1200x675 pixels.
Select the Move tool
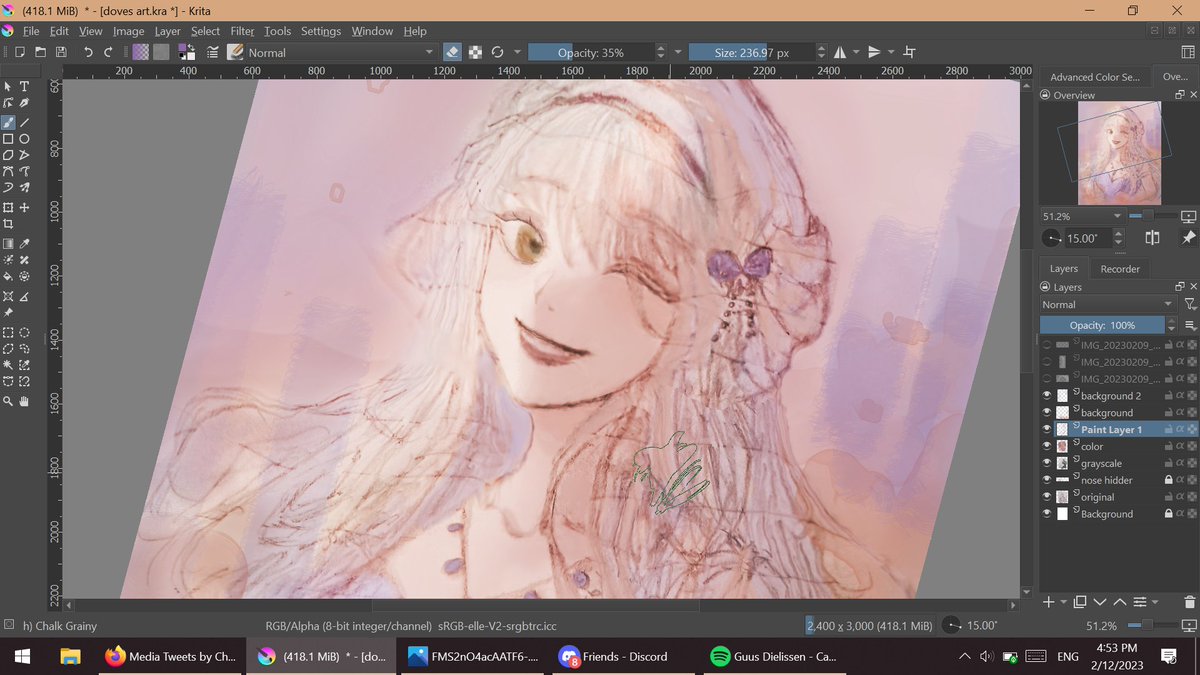pyautogui.click(x=24, y=207)
